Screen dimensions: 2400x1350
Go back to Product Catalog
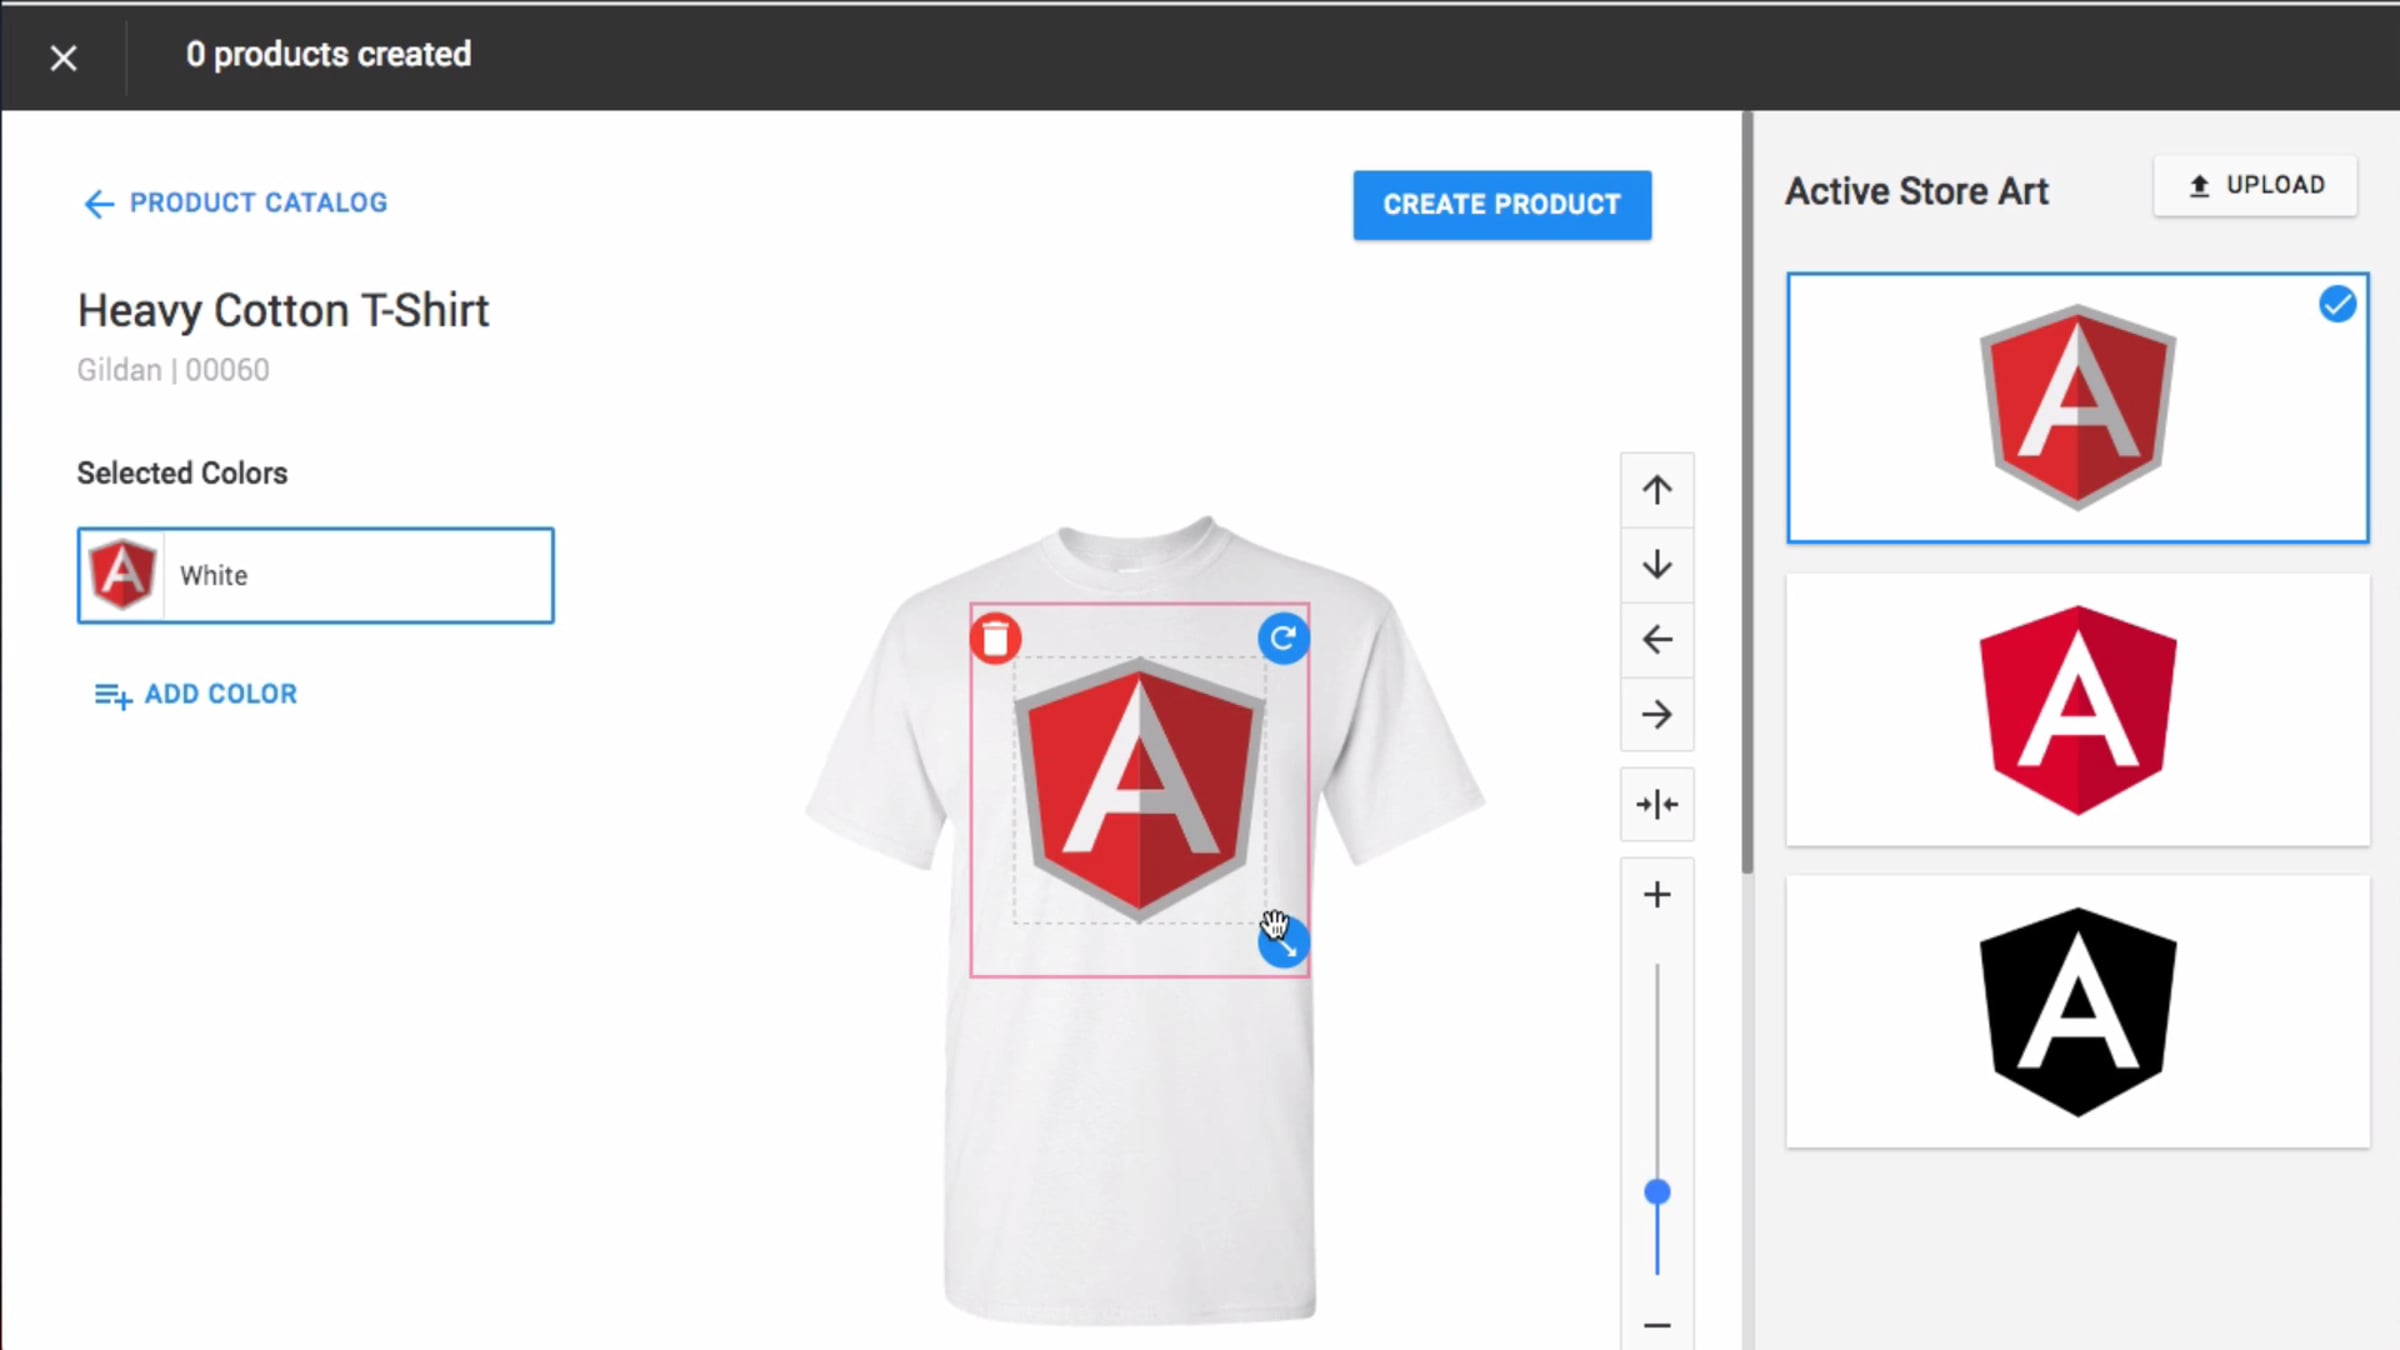tap(236, 203)
